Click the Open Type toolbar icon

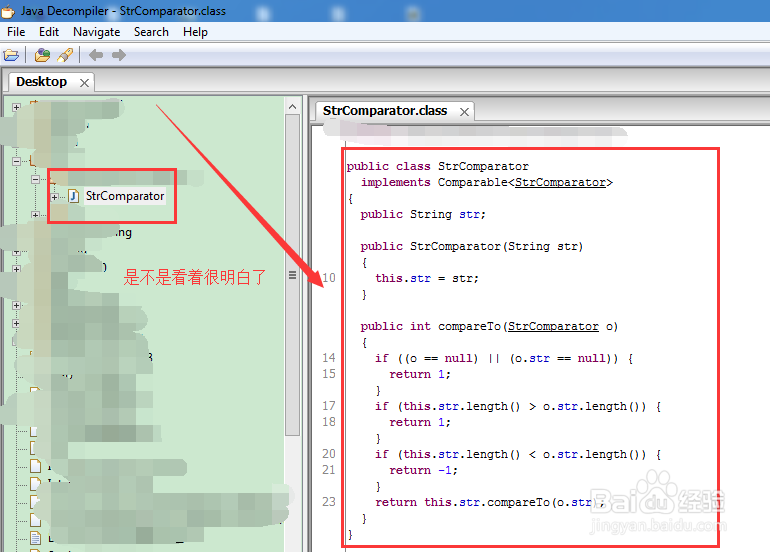[x=43, y=55]
